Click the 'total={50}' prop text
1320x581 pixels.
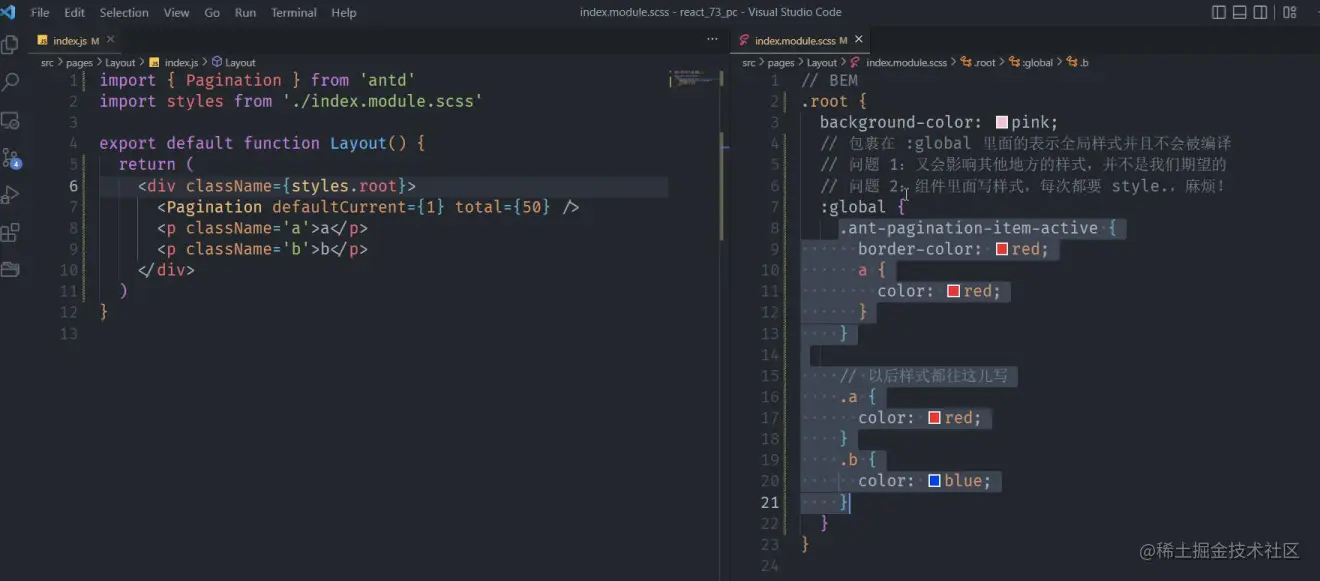click(503, 207)
